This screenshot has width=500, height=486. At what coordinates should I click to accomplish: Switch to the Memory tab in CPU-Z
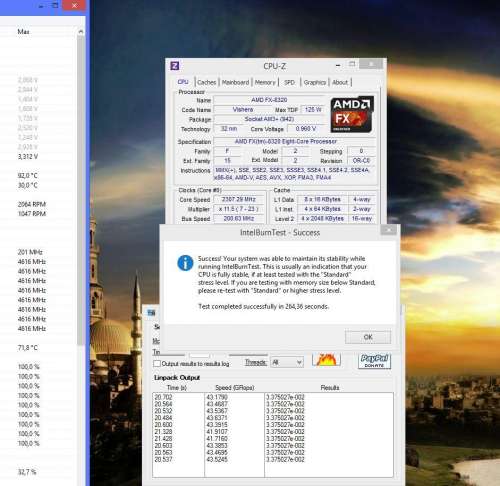point(265,82)
